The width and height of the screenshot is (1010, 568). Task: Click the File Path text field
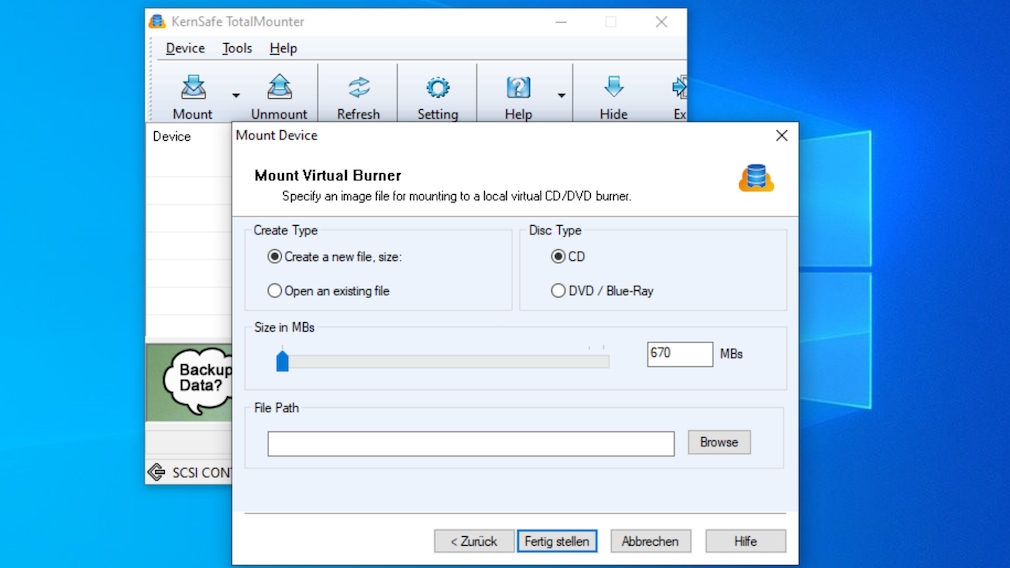click(x=470, y=443)
